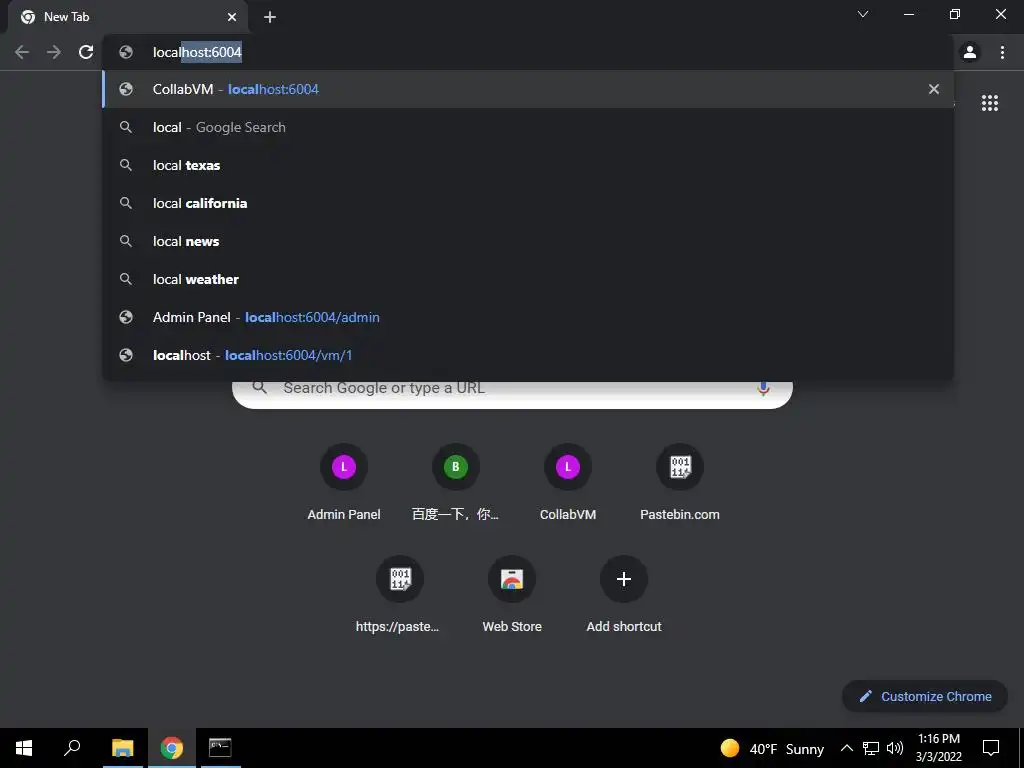This screenshot has width=1024, height=768.
Task: Open the Chrome three-dot menu
Action: click(x=1002, y=52)
